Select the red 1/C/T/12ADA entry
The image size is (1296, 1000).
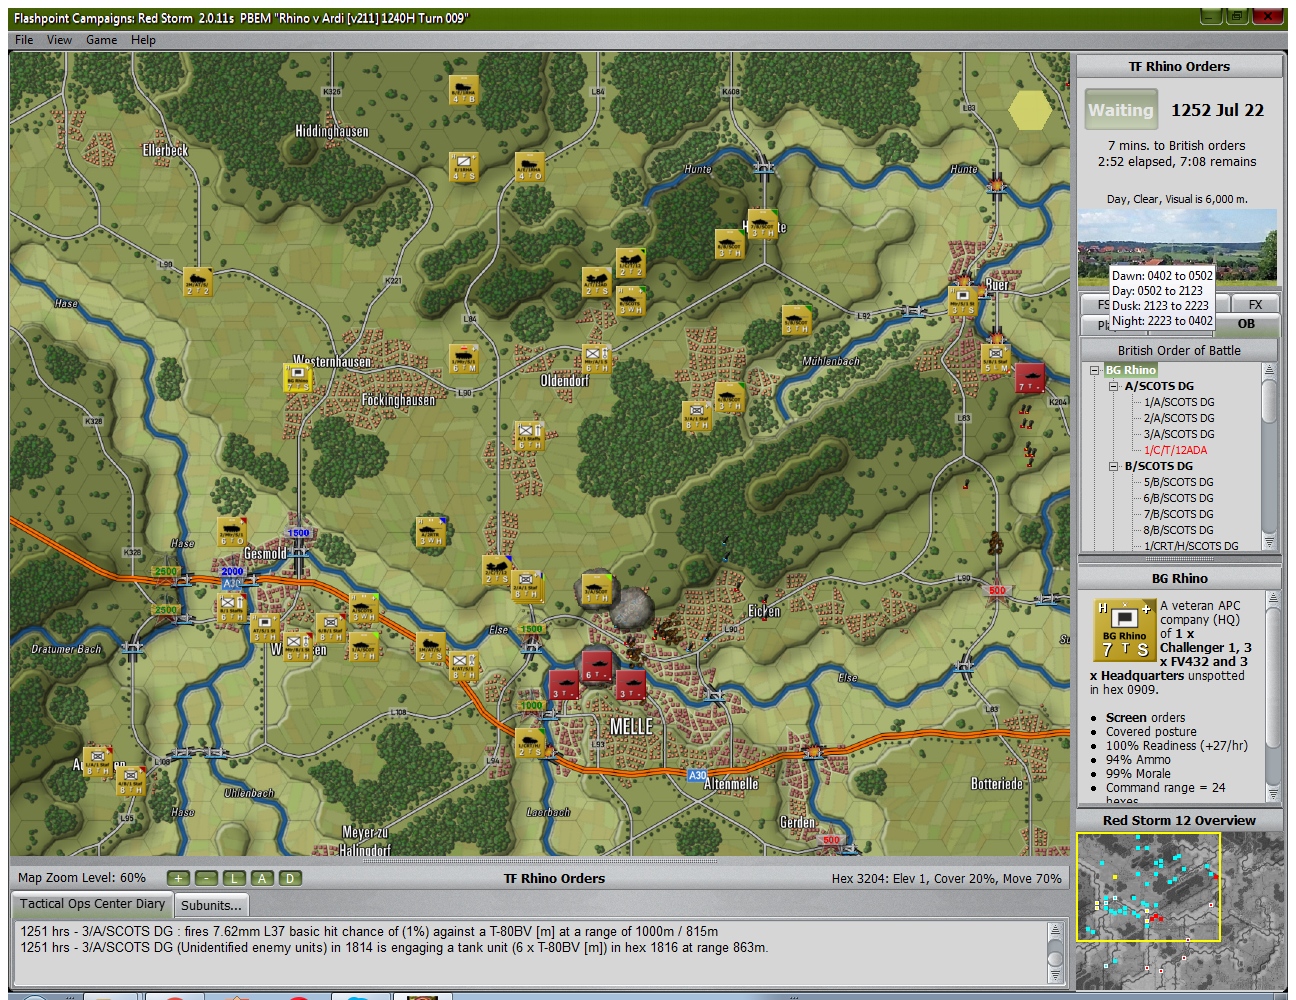pos(1175,450)
